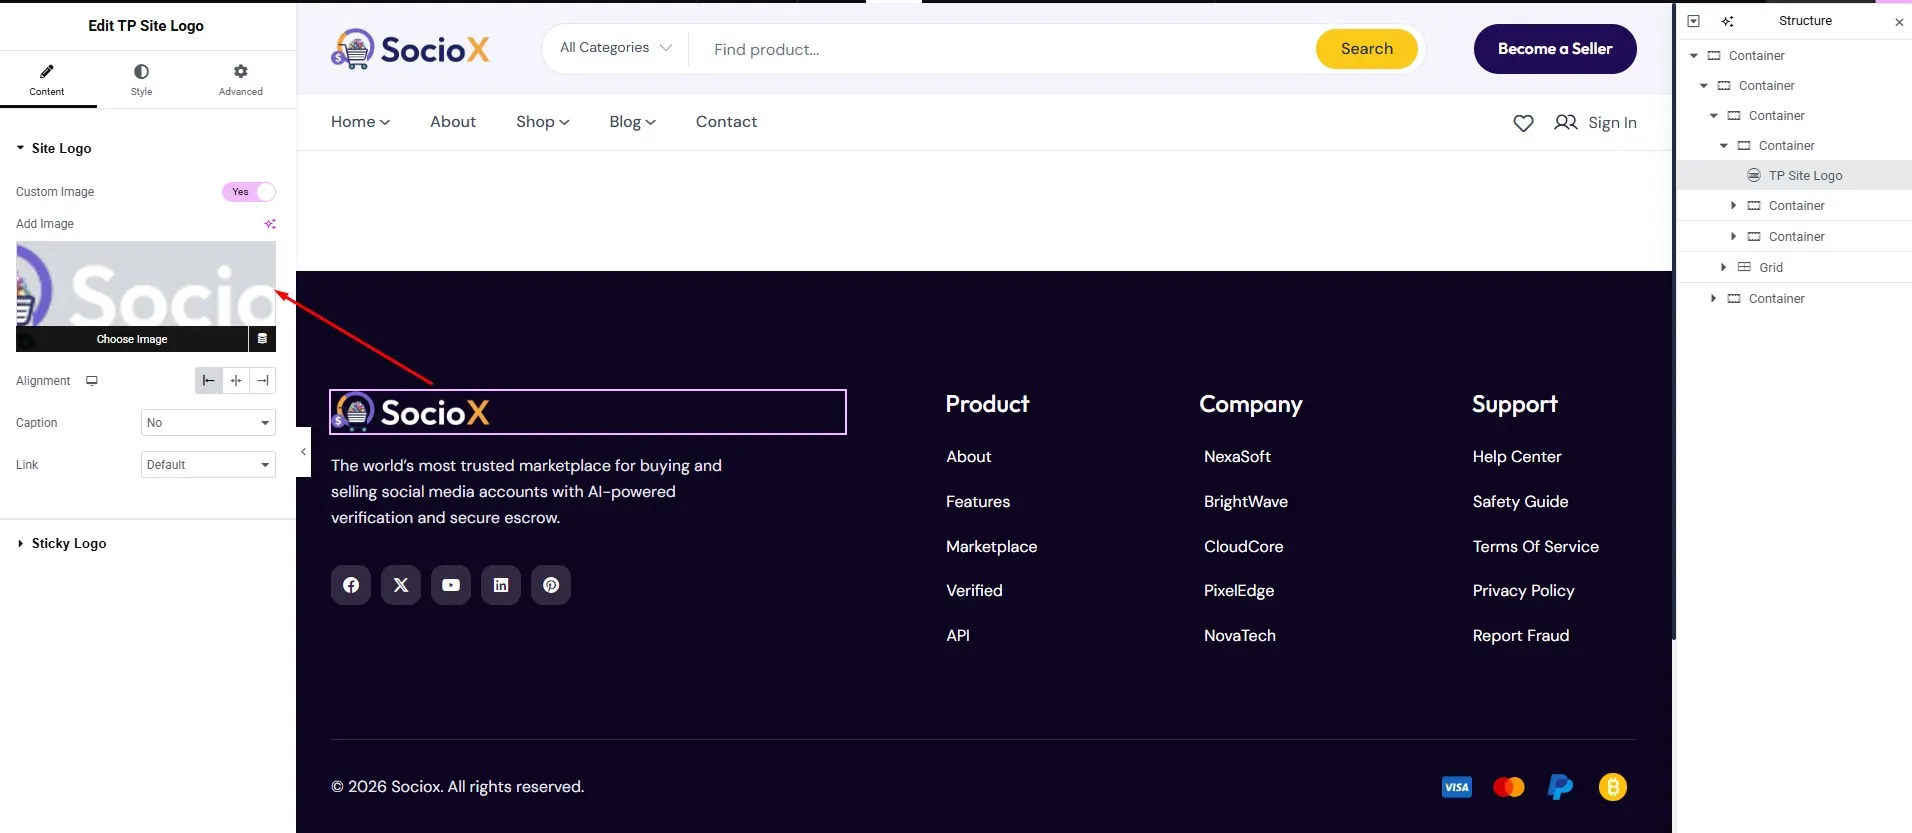Click the AI sparkle icon in Structure panel
The width and height of the screenshot is (1912, 833).
tap(1727, 21)
